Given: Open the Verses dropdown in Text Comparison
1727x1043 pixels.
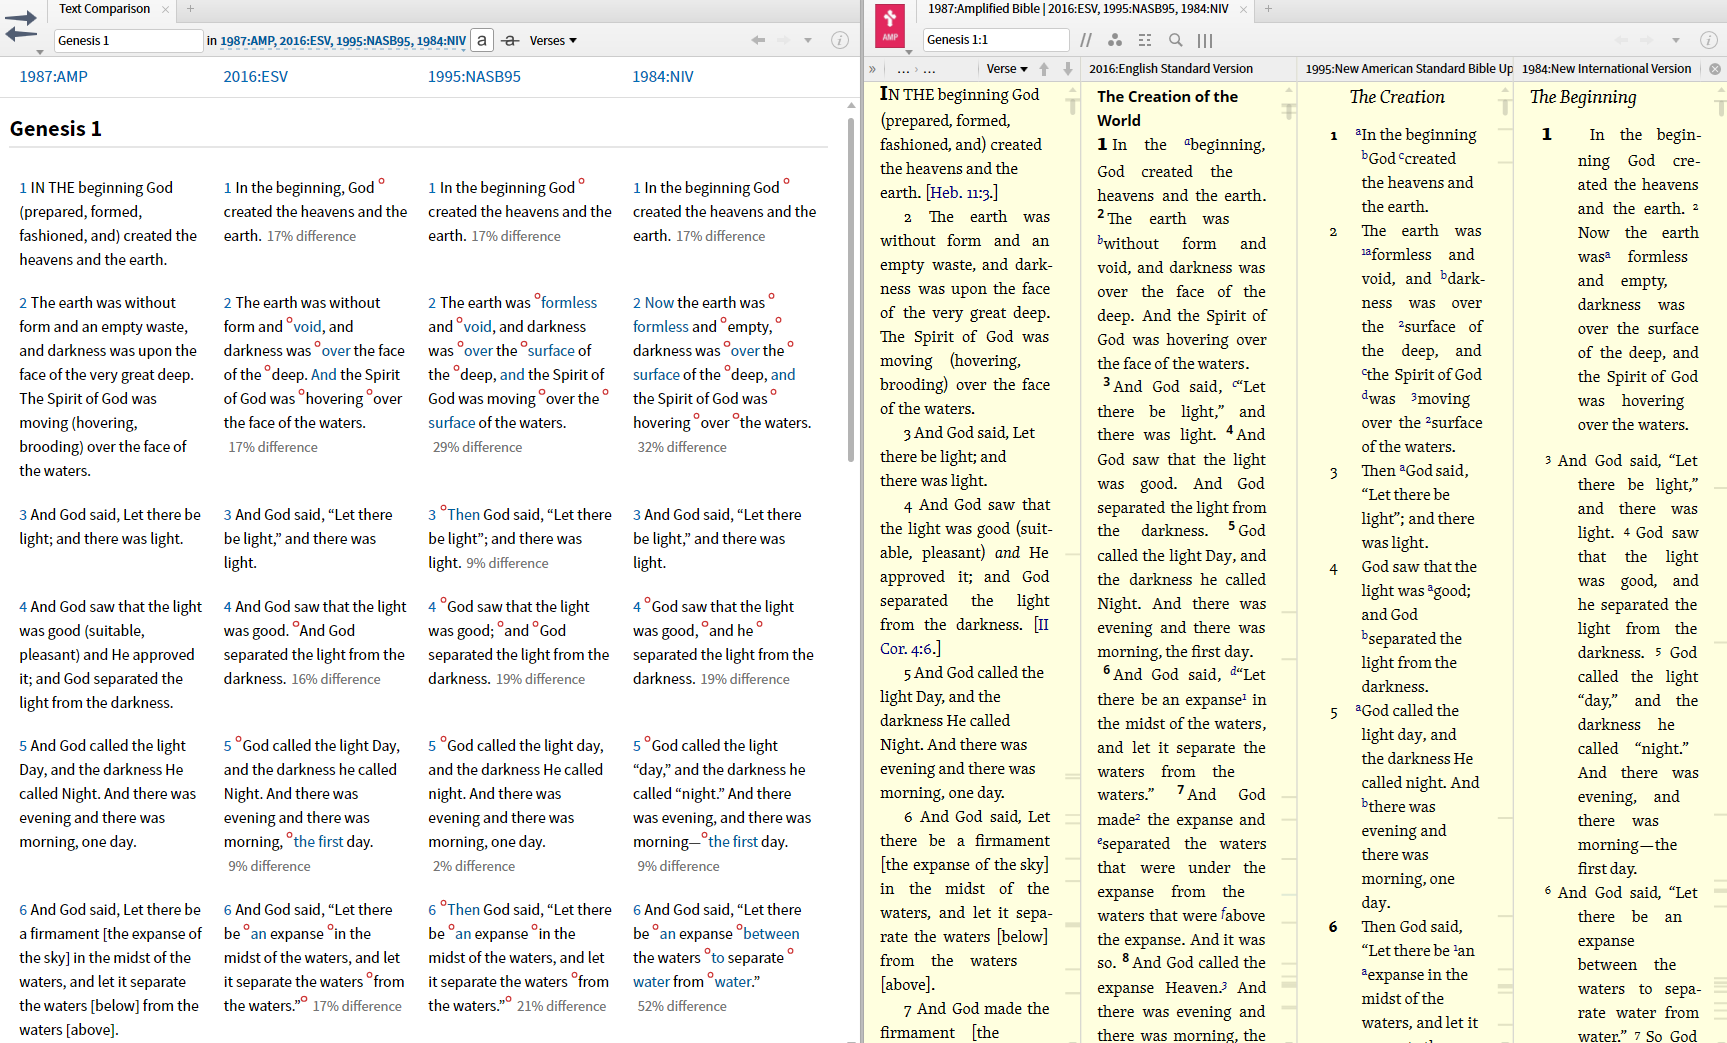Looking at the screenshot, I should coord(553,40).
